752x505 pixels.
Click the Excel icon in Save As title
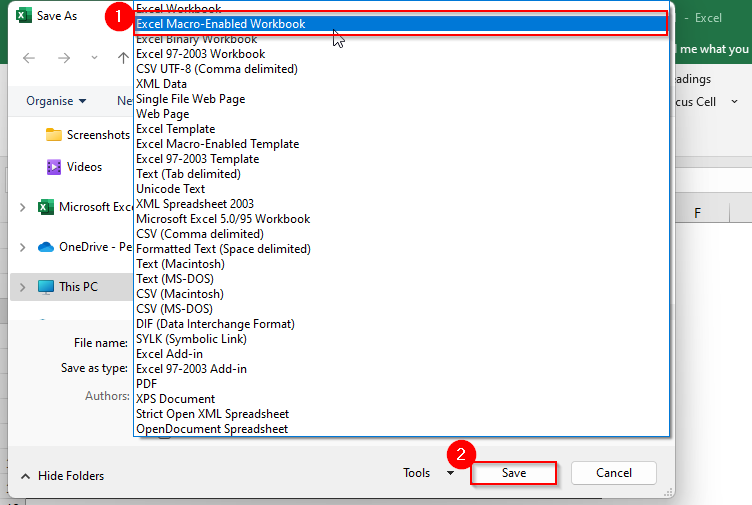[24, 16]
